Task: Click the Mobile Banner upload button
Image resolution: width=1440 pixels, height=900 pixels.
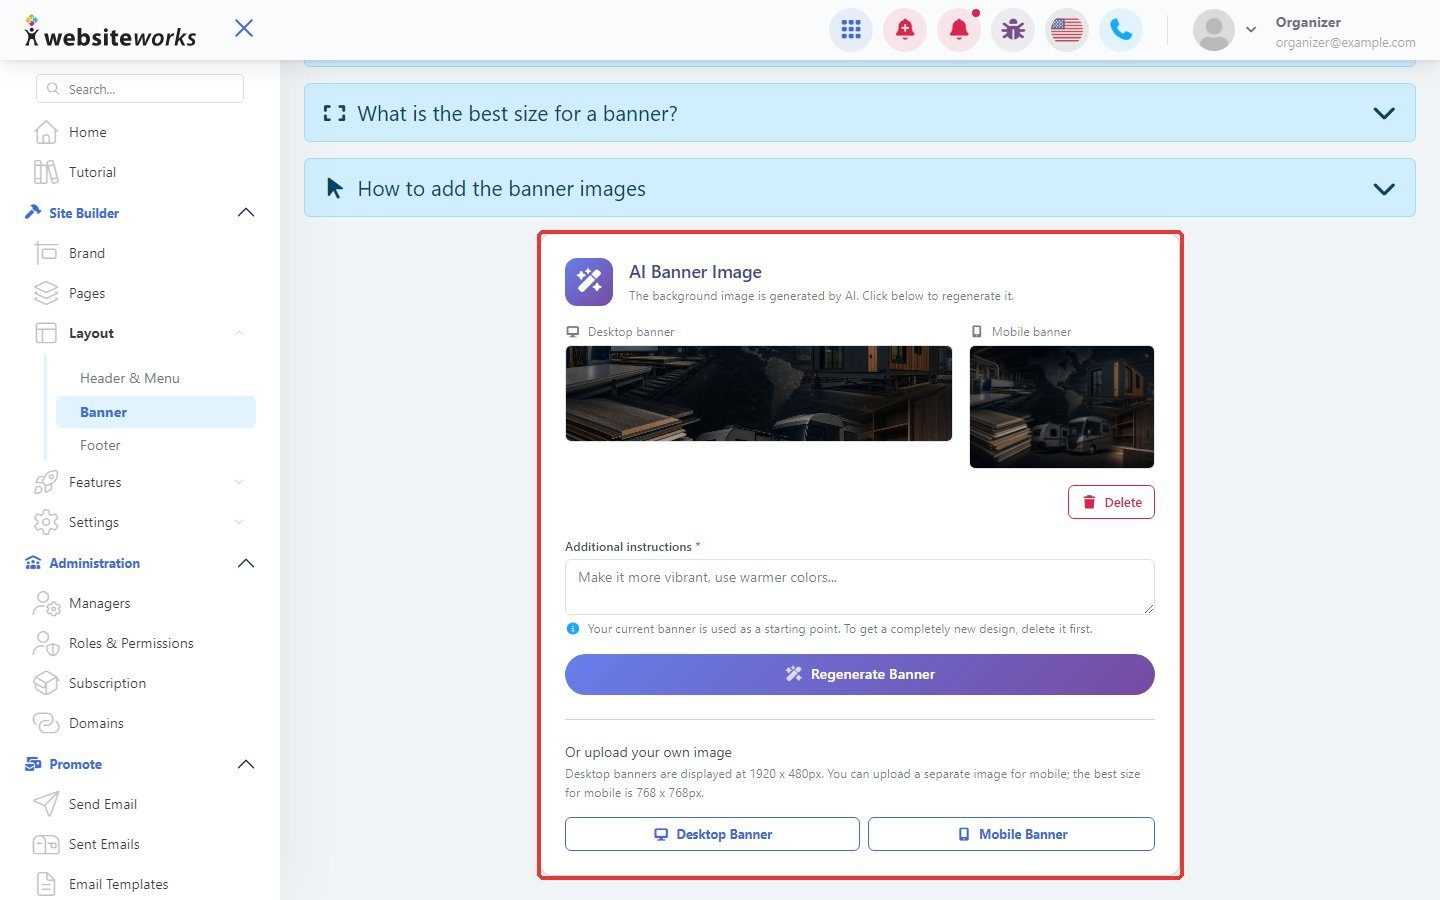Action: pyautogui.click(x=1011, y=834)
